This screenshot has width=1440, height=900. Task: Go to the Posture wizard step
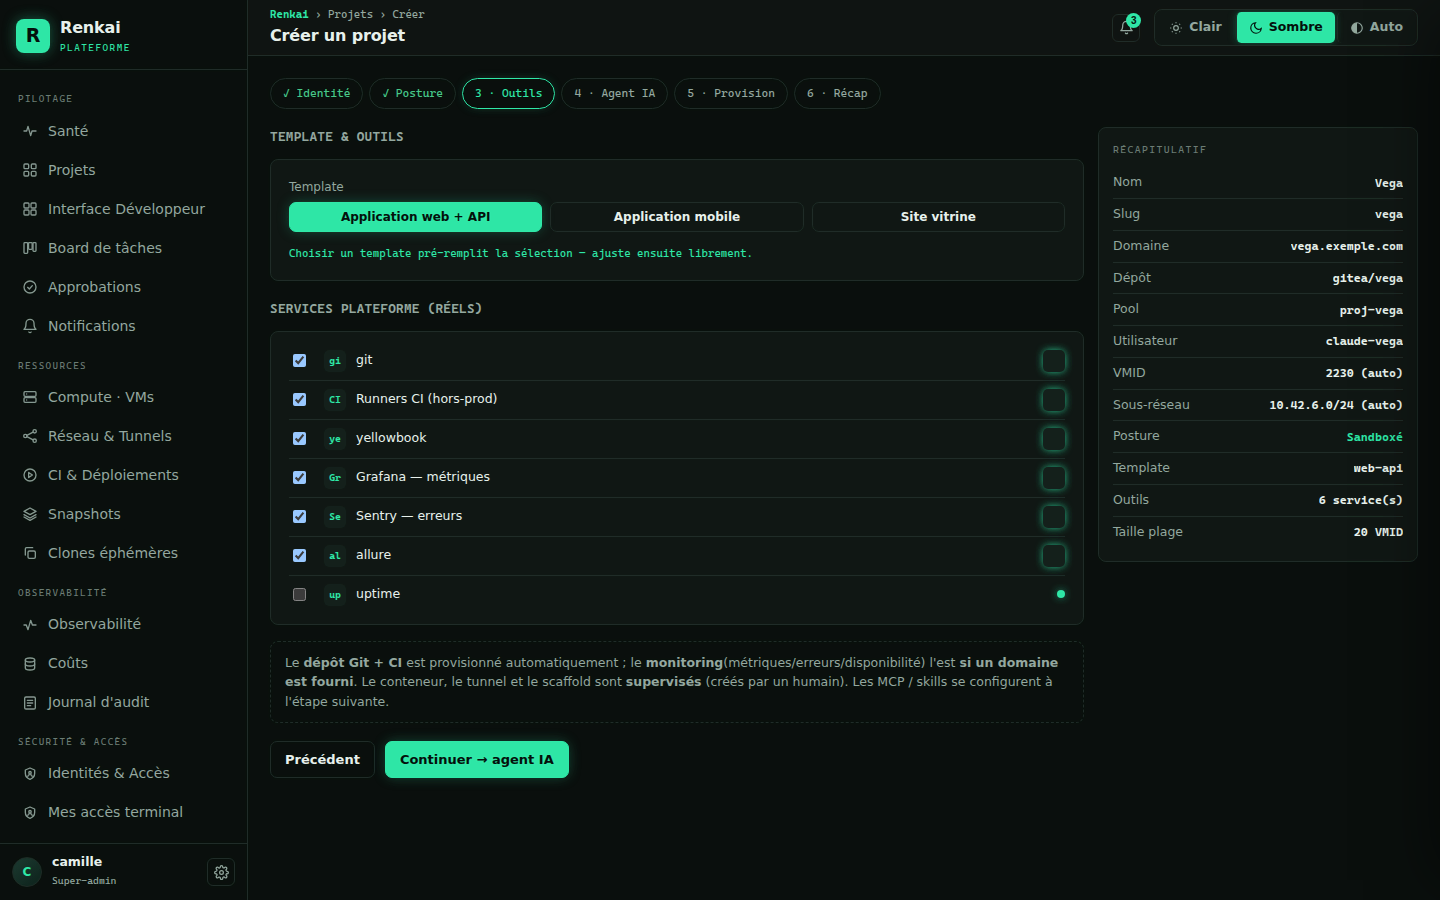point(412,93)
